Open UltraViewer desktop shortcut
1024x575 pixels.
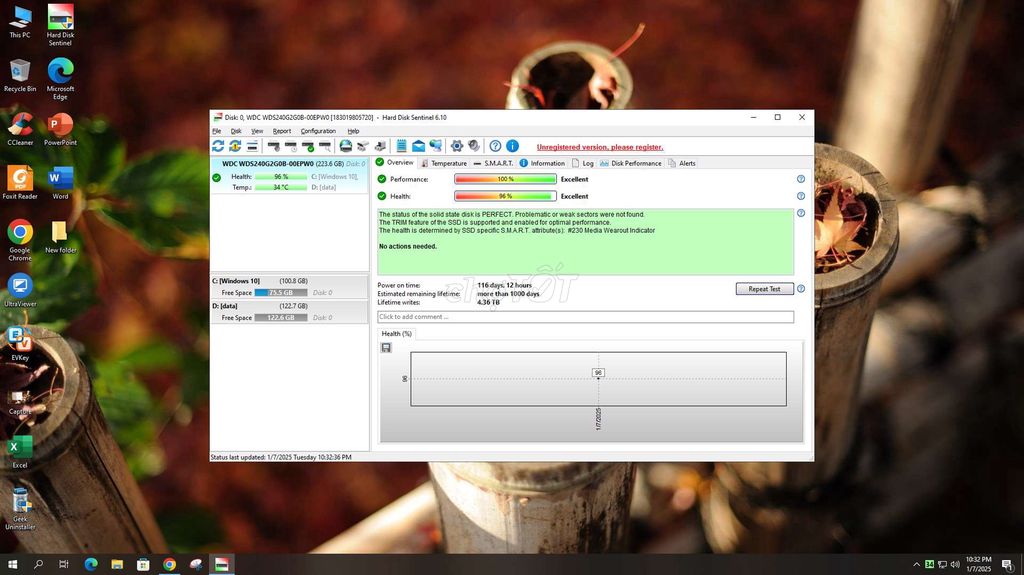point(20,290)
